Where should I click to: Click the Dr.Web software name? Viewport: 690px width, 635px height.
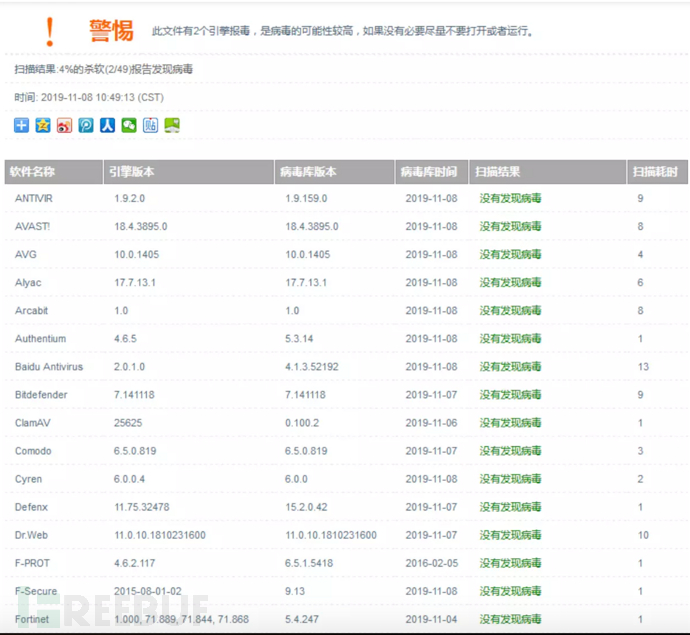(x=31, y=536)
